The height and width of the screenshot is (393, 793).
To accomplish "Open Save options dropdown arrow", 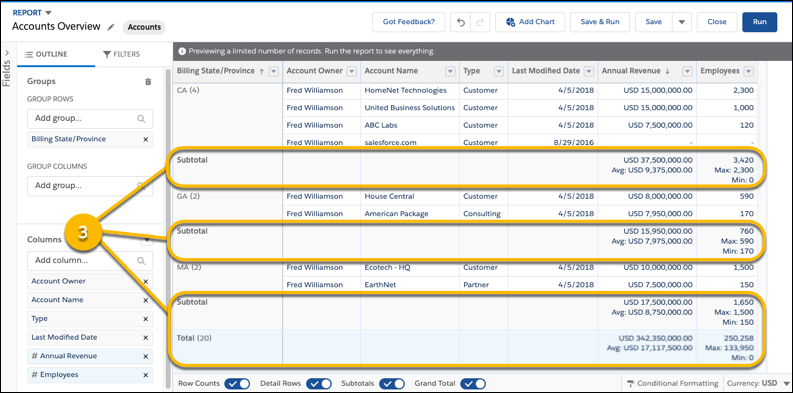I will (681, 22).
